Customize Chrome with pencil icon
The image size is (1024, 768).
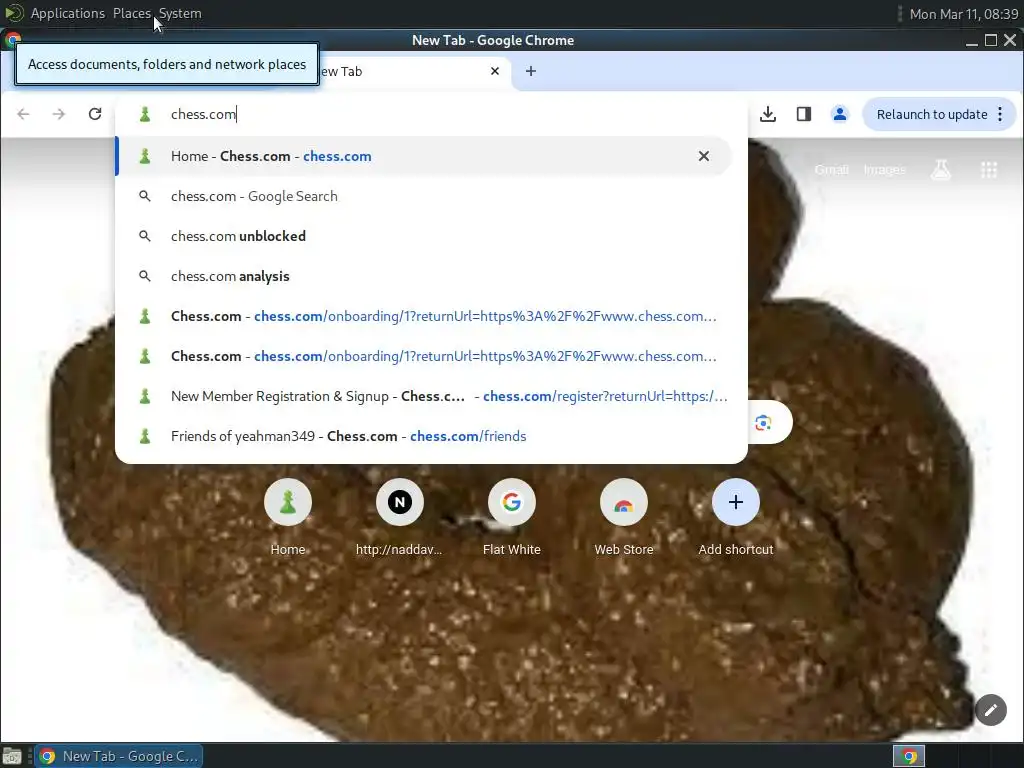point(991,710)
